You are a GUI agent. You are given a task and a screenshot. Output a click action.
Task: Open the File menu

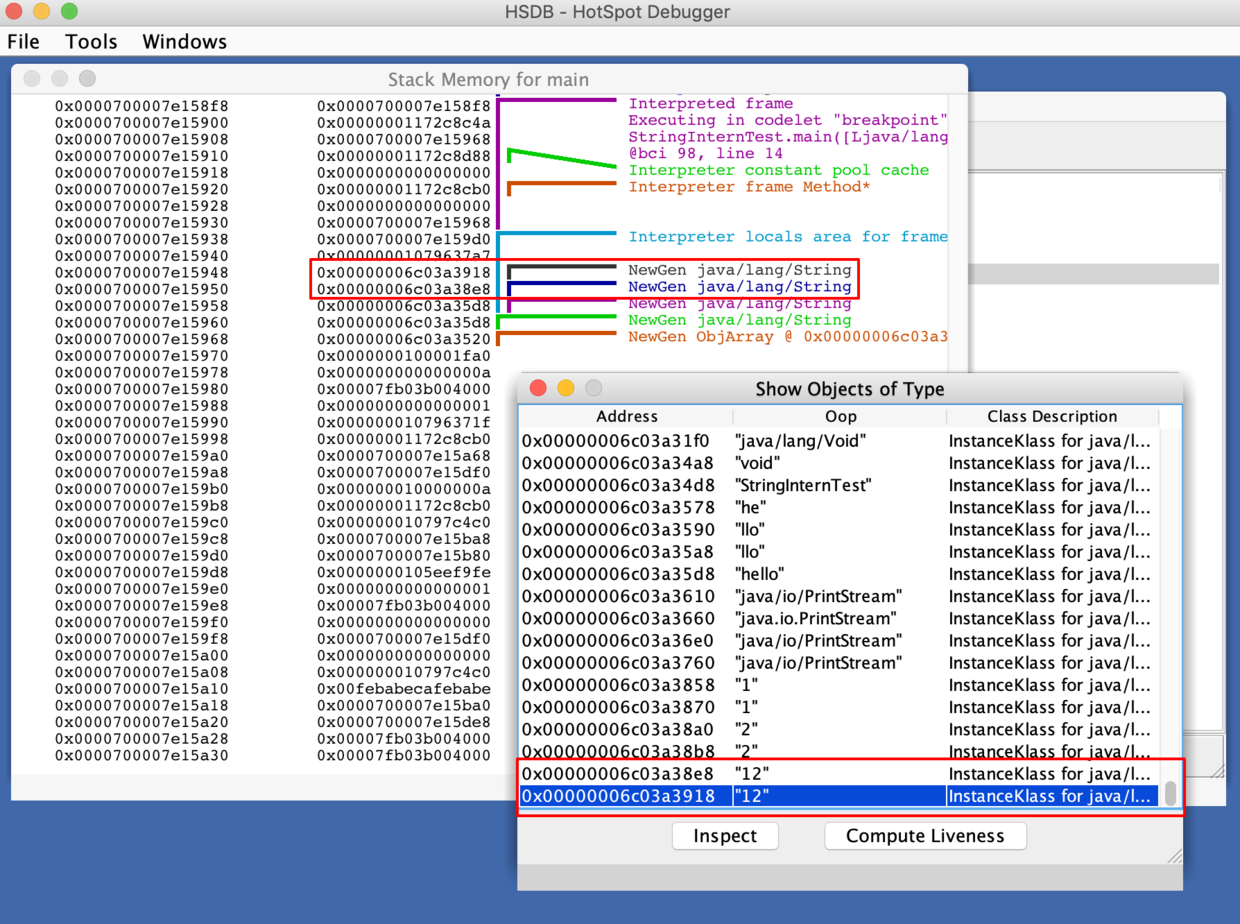23,42
